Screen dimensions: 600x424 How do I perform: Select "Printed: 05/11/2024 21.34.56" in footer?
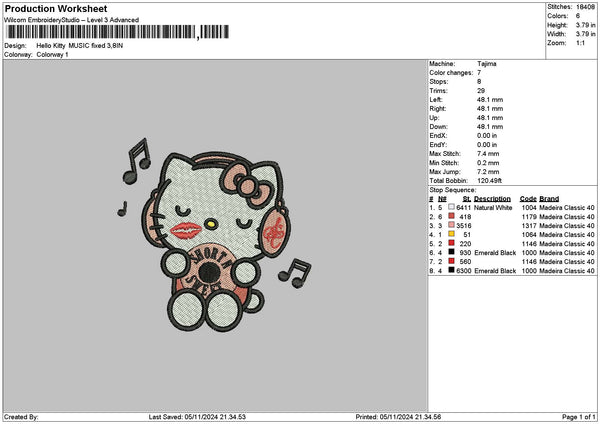(x=398, y=417)
